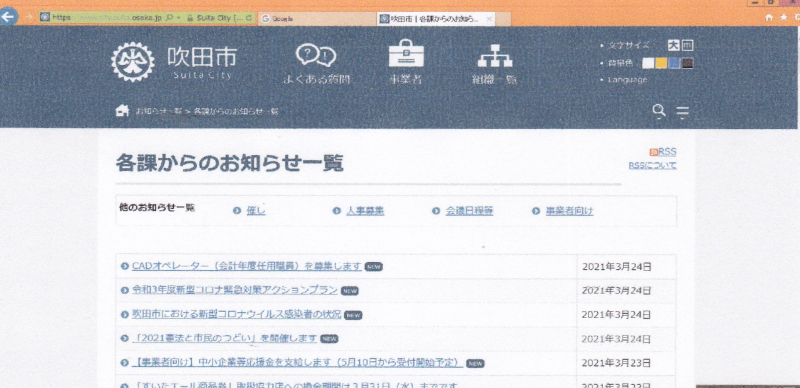The width and height of the screenshot is (800, 388).
Task: Open browser home icon at top right
Action: [769, 17]
